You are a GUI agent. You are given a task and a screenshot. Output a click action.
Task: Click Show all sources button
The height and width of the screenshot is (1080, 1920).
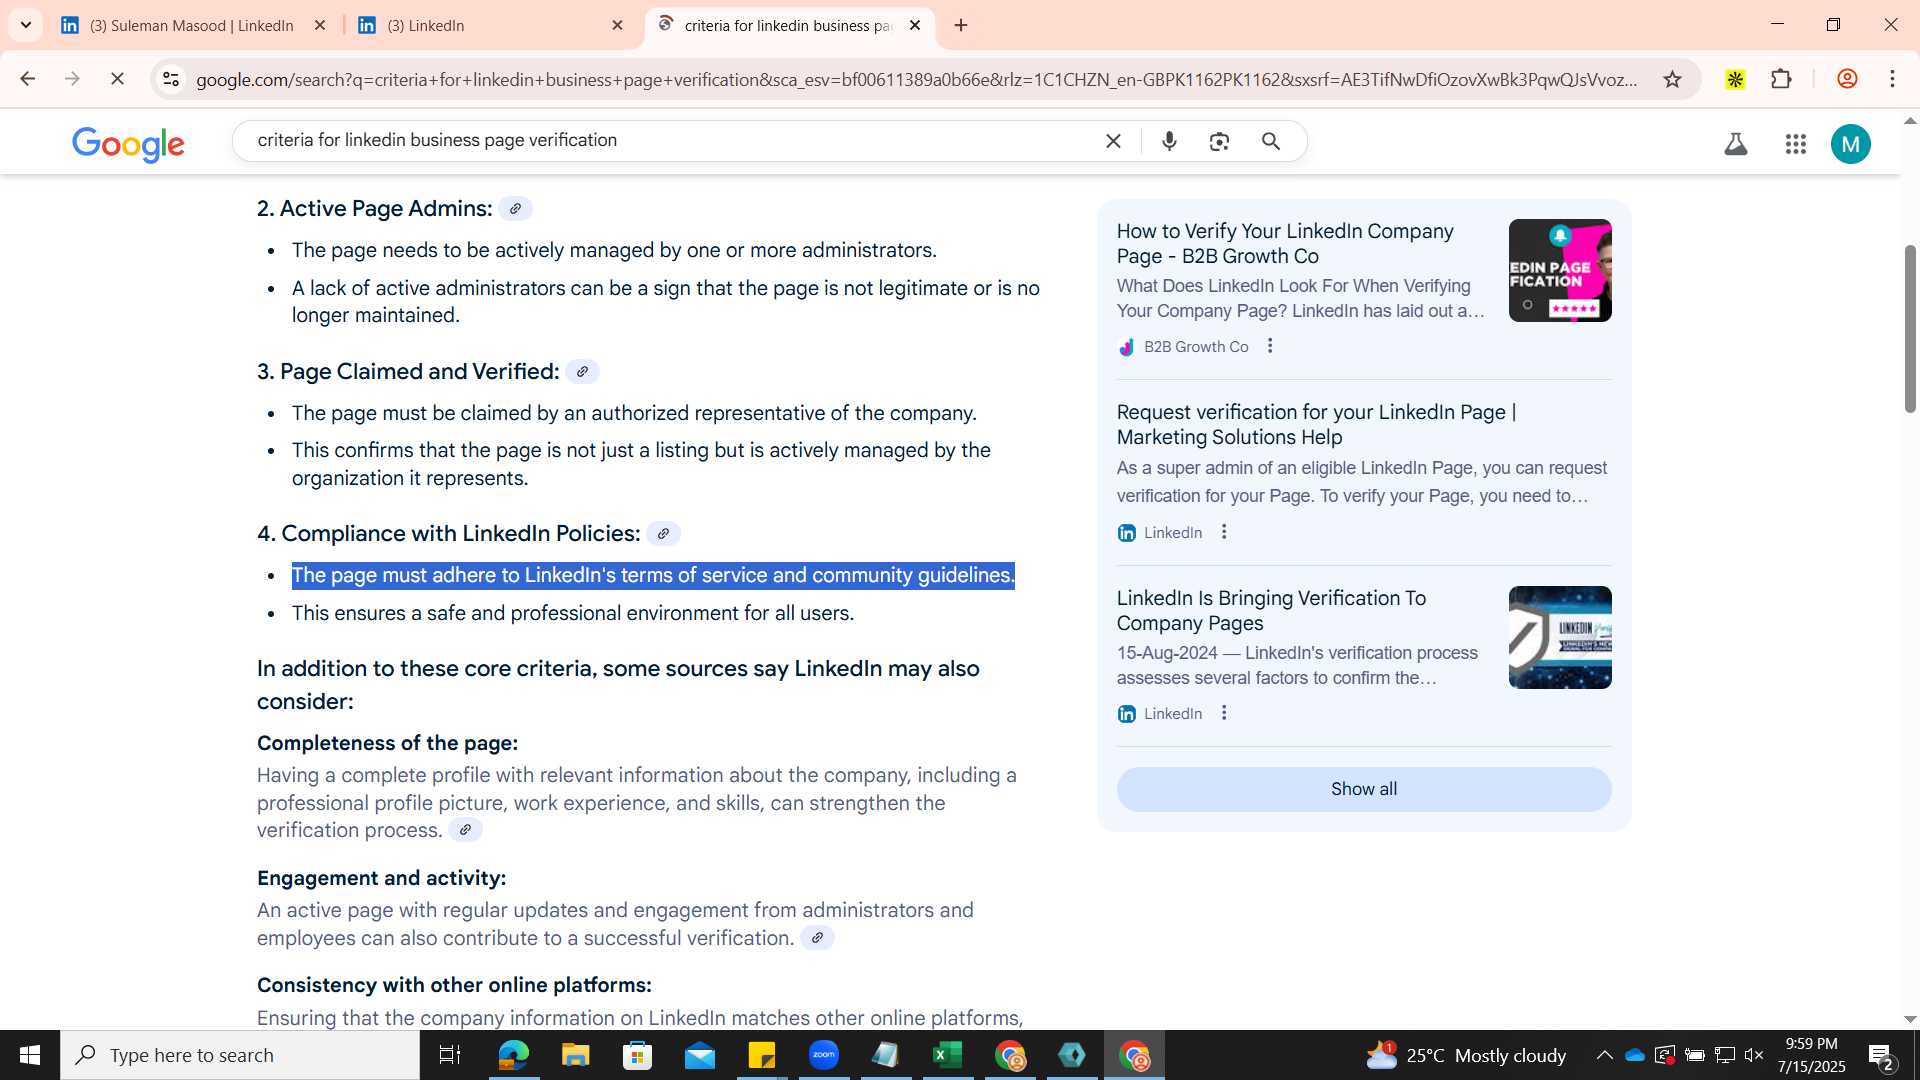point(1364,789)
